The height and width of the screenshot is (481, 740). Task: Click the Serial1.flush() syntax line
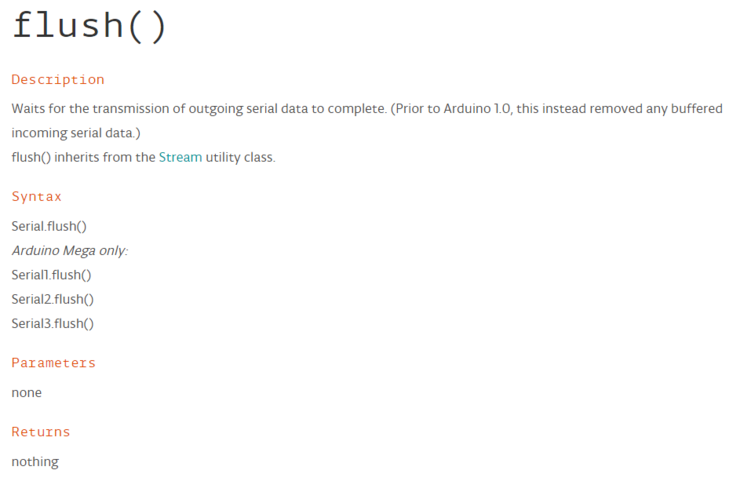(51, 275)
